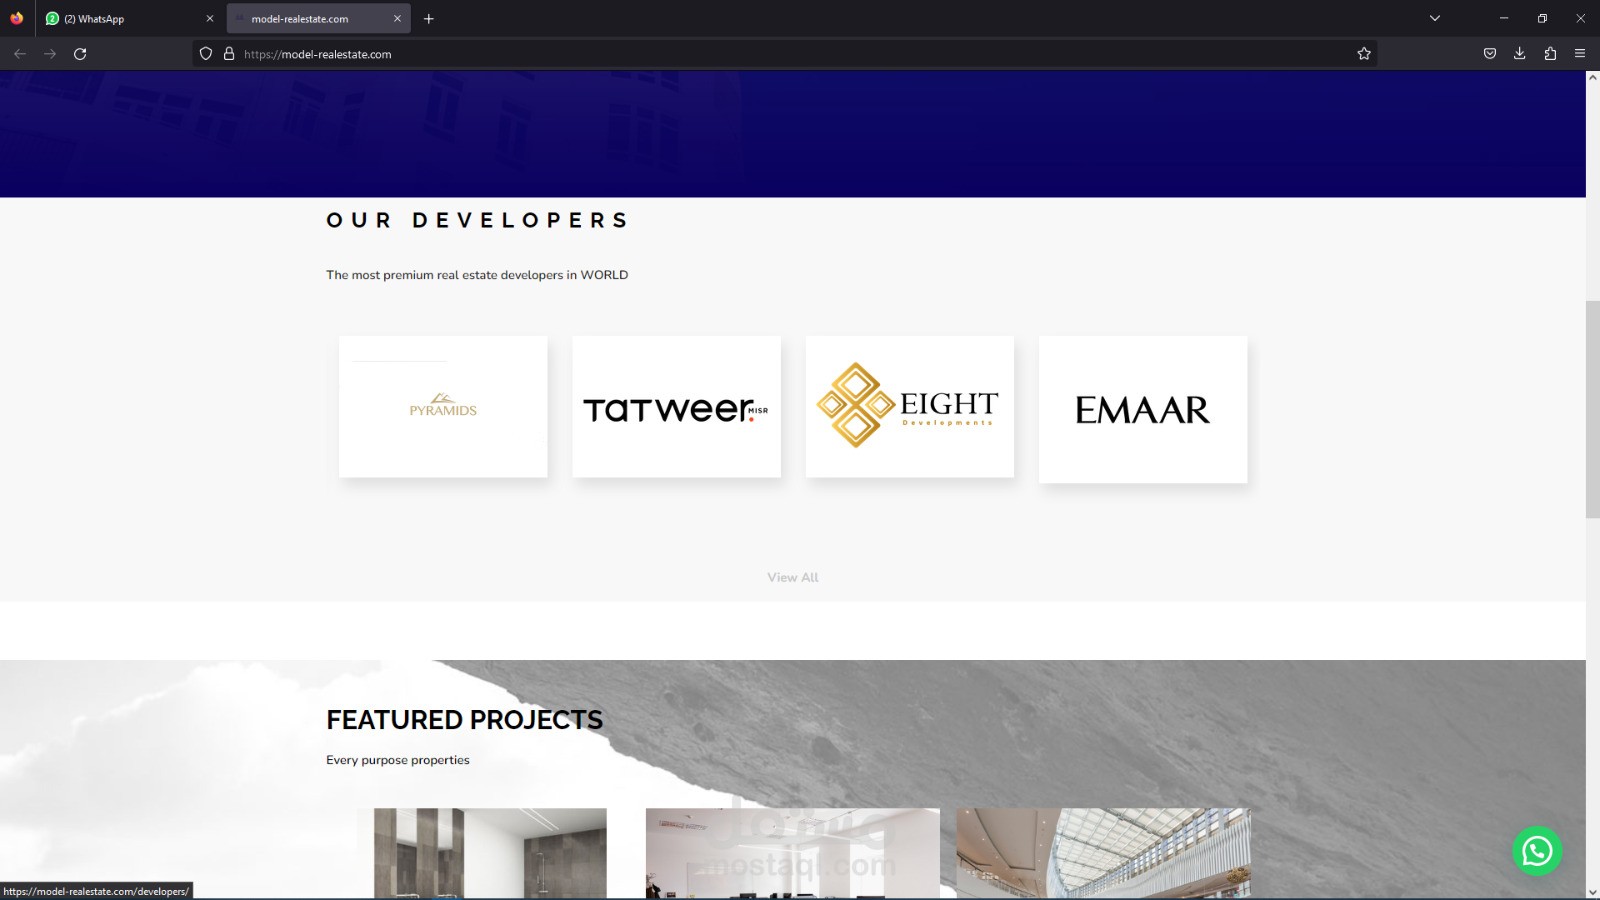Expand the list all tabs chevron
This screenshot has height=900, width=1600.
[x=1434, y=18]
